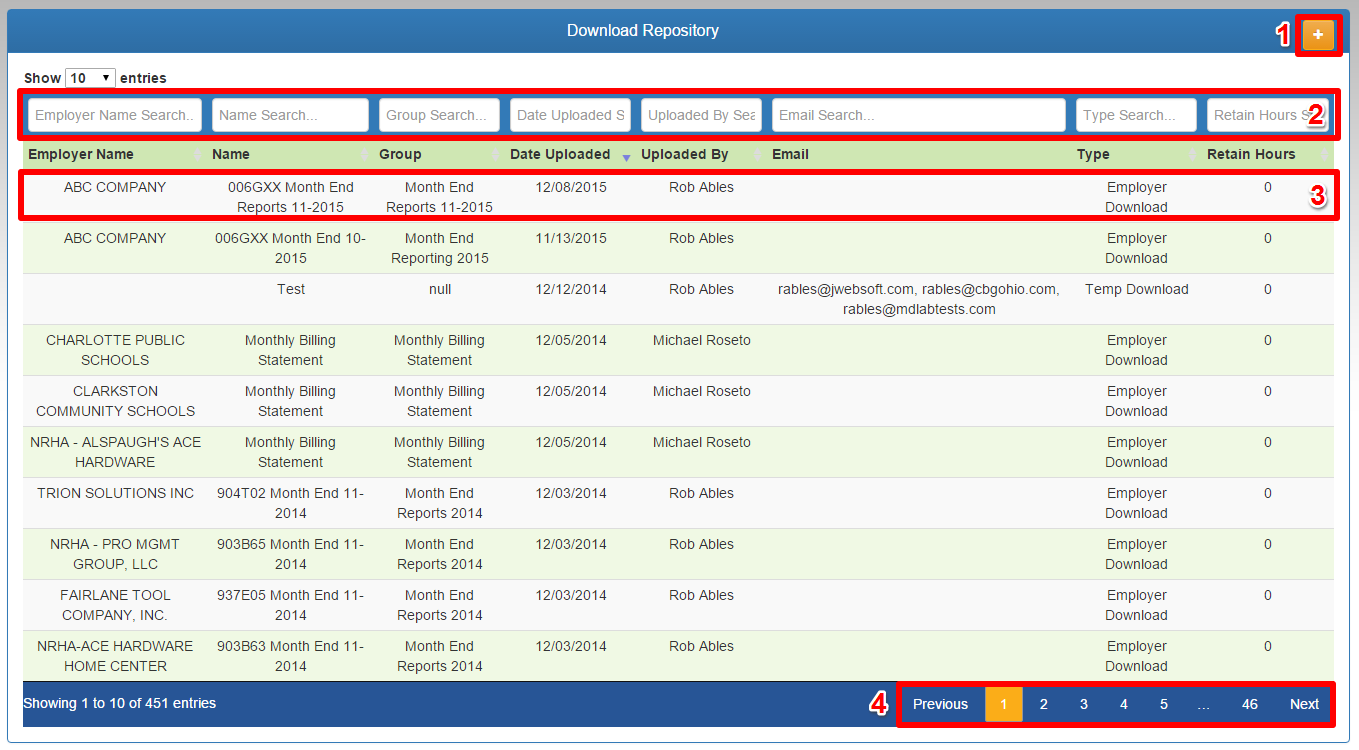Viewport: 1359px width, 750px height.
Task: Click the Group Search box
Action: (439, 115)
